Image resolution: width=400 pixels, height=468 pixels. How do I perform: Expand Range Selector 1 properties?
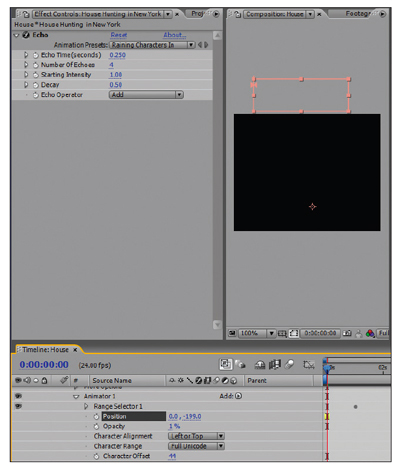point(86,406)
